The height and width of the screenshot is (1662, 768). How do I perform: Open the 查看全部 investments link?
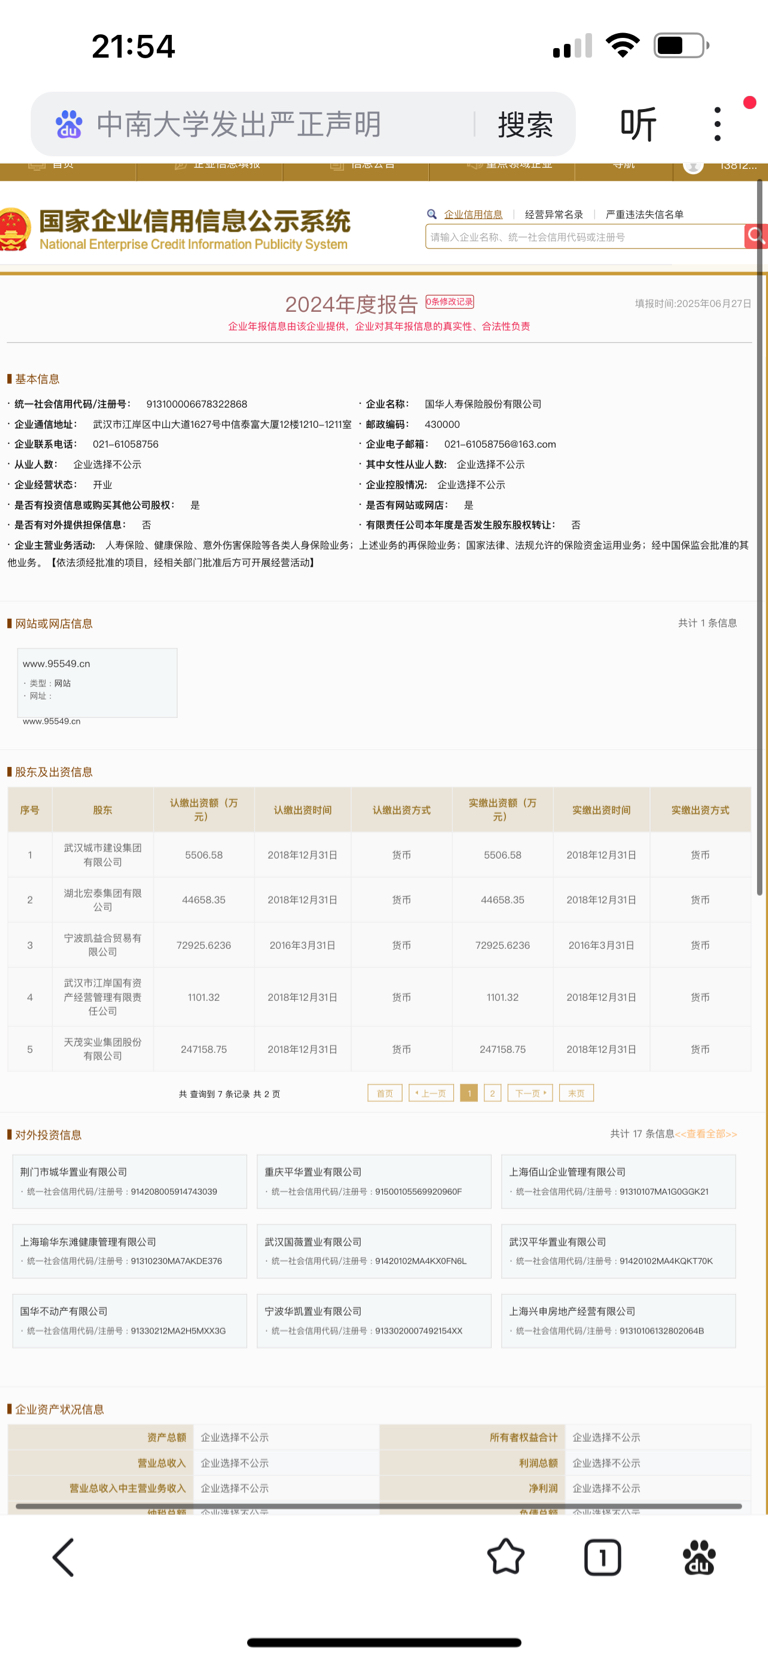[x=706, y=1134]
